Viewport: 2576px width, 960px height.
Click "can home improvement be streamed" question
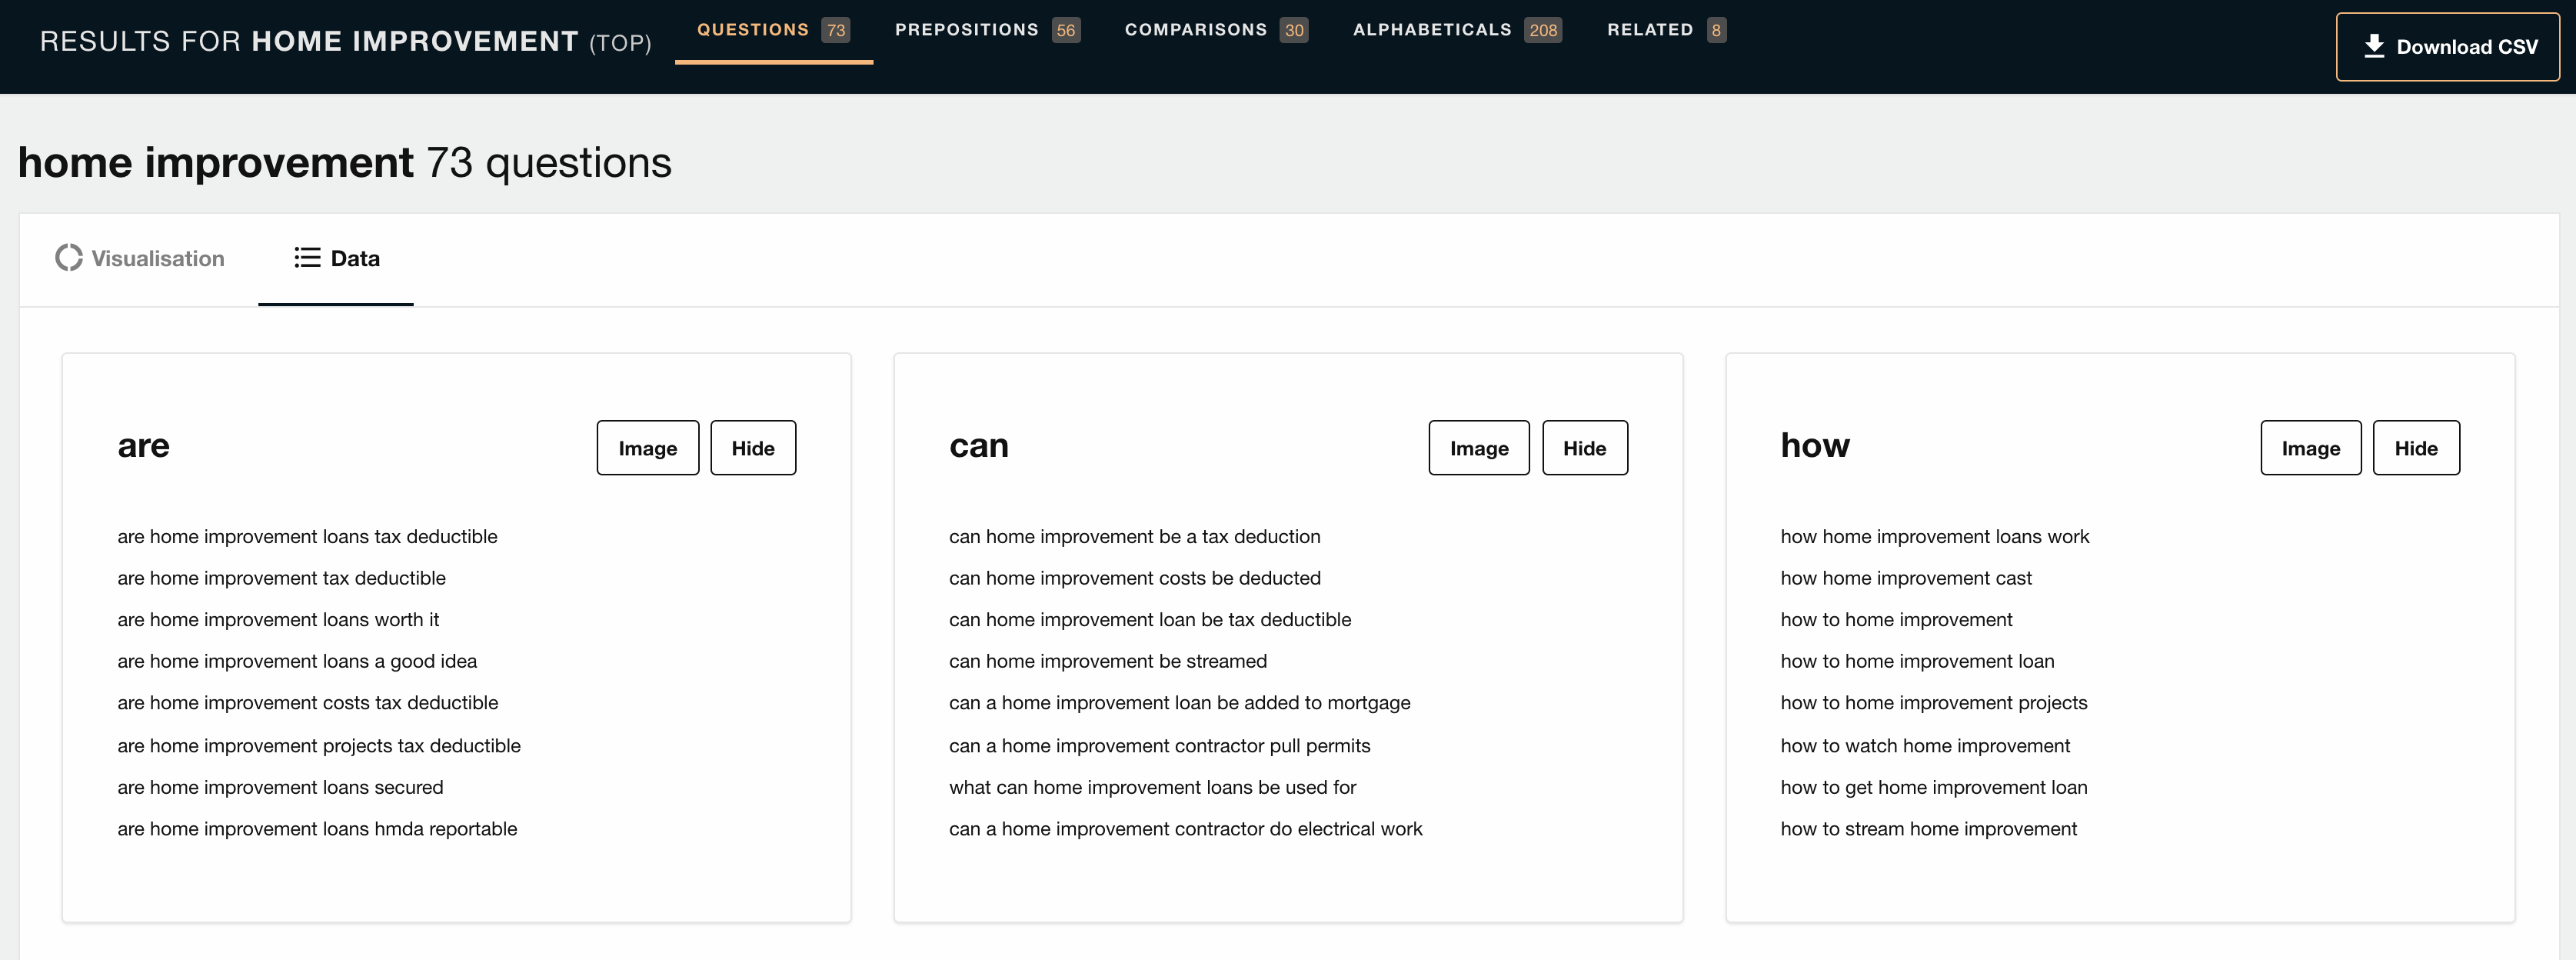point(1108,661)
